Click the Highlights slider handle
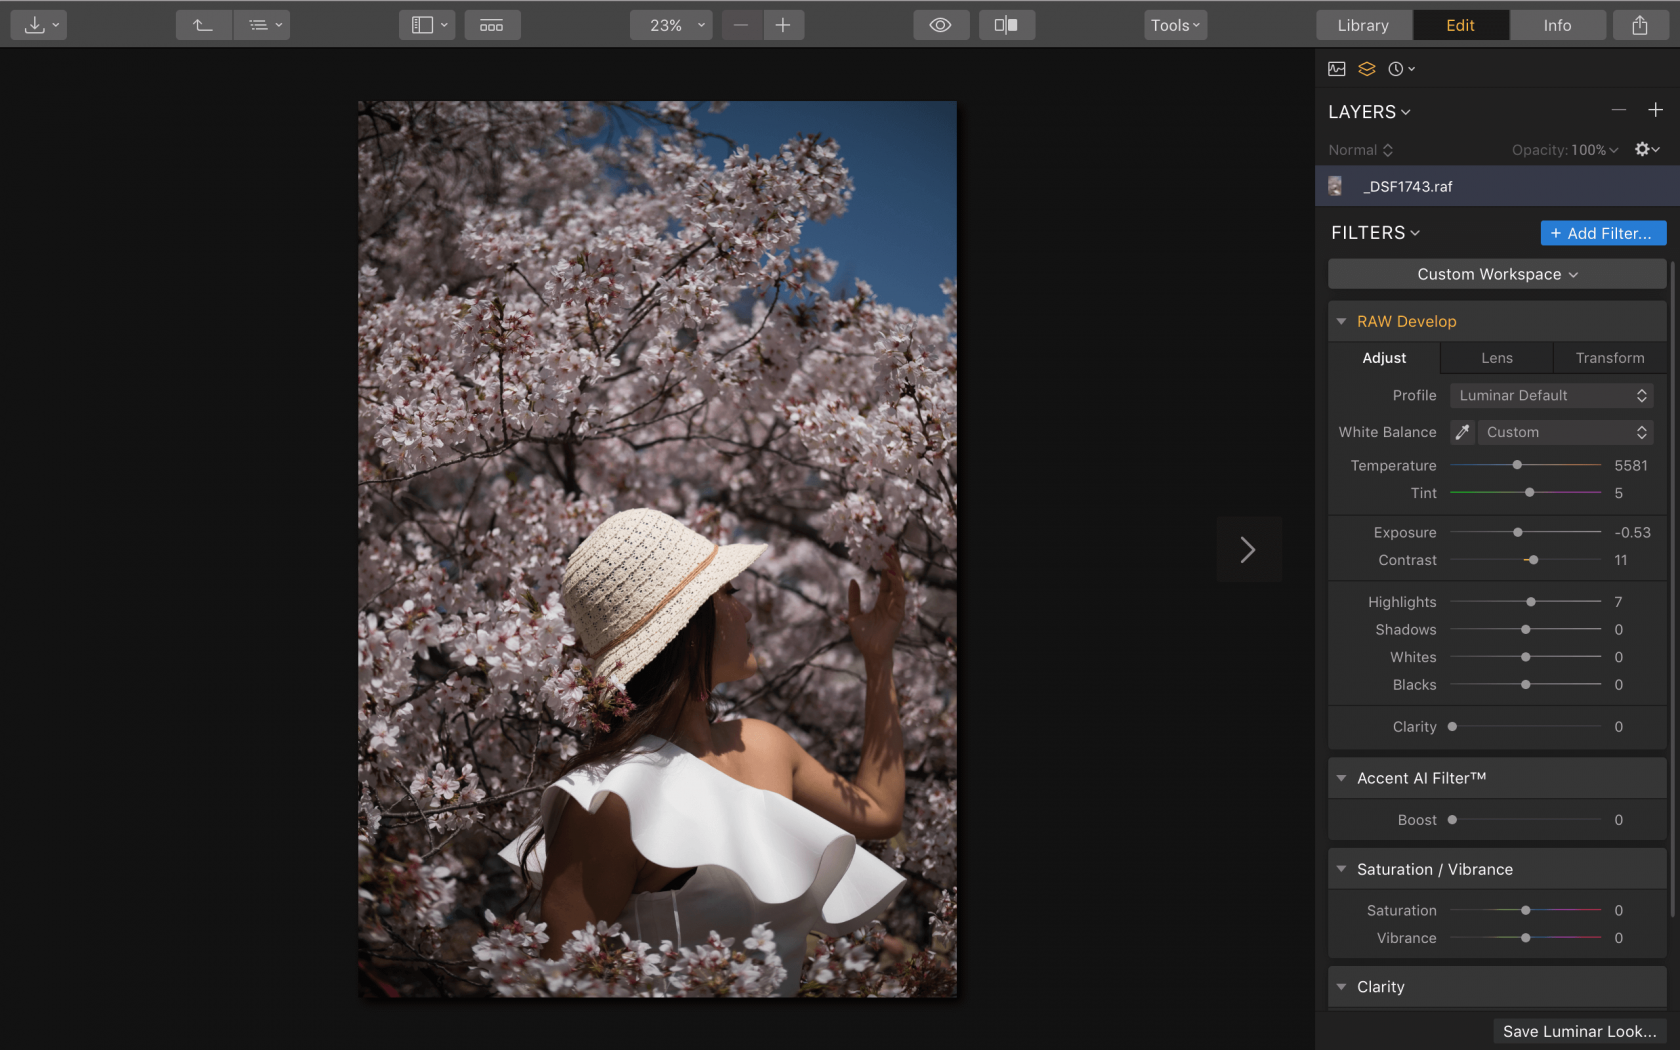This screenshot has width=1680, height=1050. click(x=1531, y=602)
